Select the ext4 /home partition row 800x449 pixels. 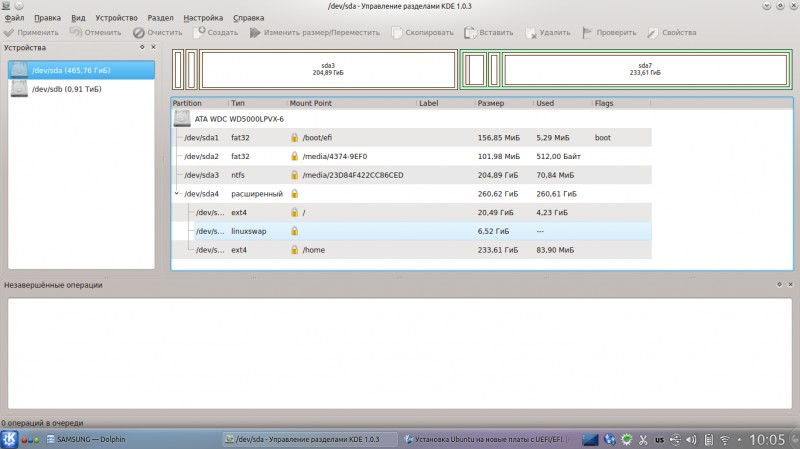412,250
